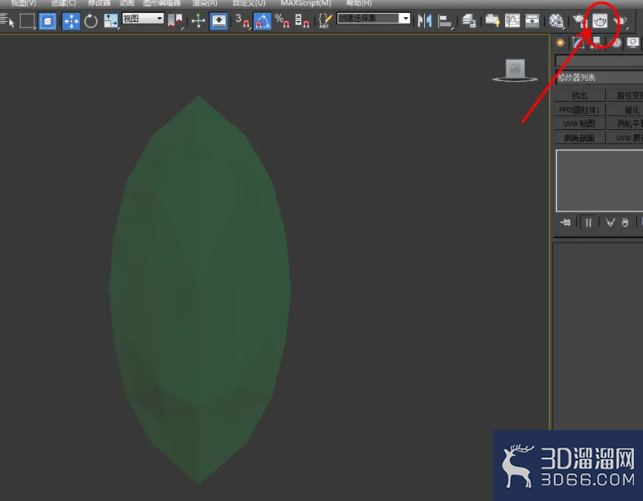Apply Unwrap UVW modifier button

point(625,138)
